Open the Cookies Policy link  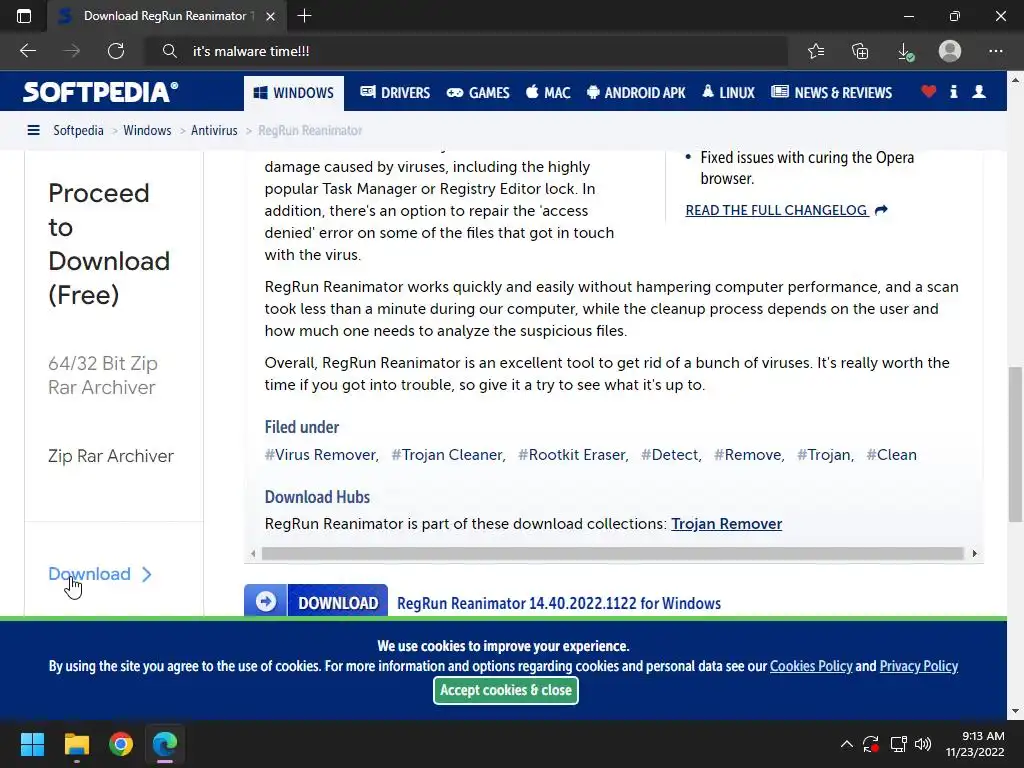tap(811, 666)
